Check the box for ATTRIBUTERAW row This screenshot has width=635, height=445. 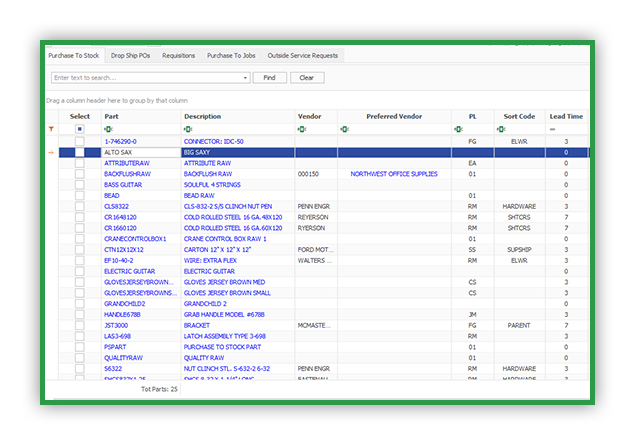coord(80,163)
